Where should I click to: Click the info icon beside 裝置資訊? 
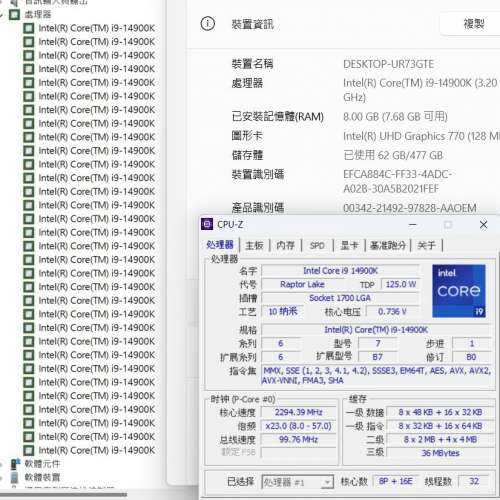(207, 24)
